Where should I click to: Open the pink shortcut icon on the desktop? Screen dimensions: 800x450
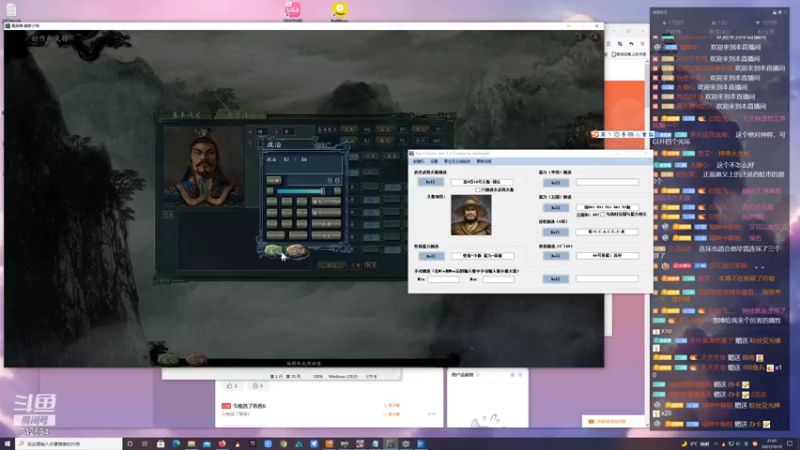pyautogui.click(x=292, y=10)
